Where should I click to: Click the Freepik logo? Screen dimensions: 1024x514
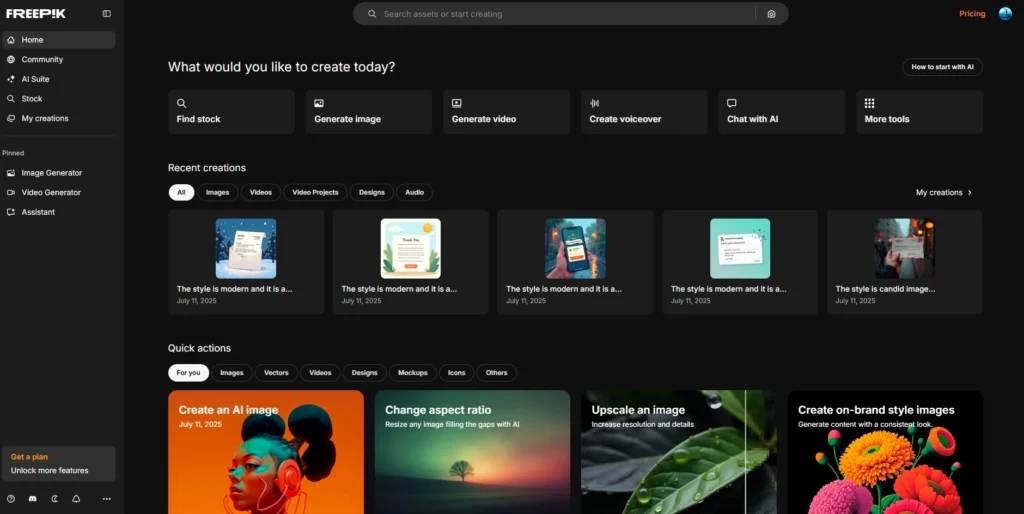[36, 13]
